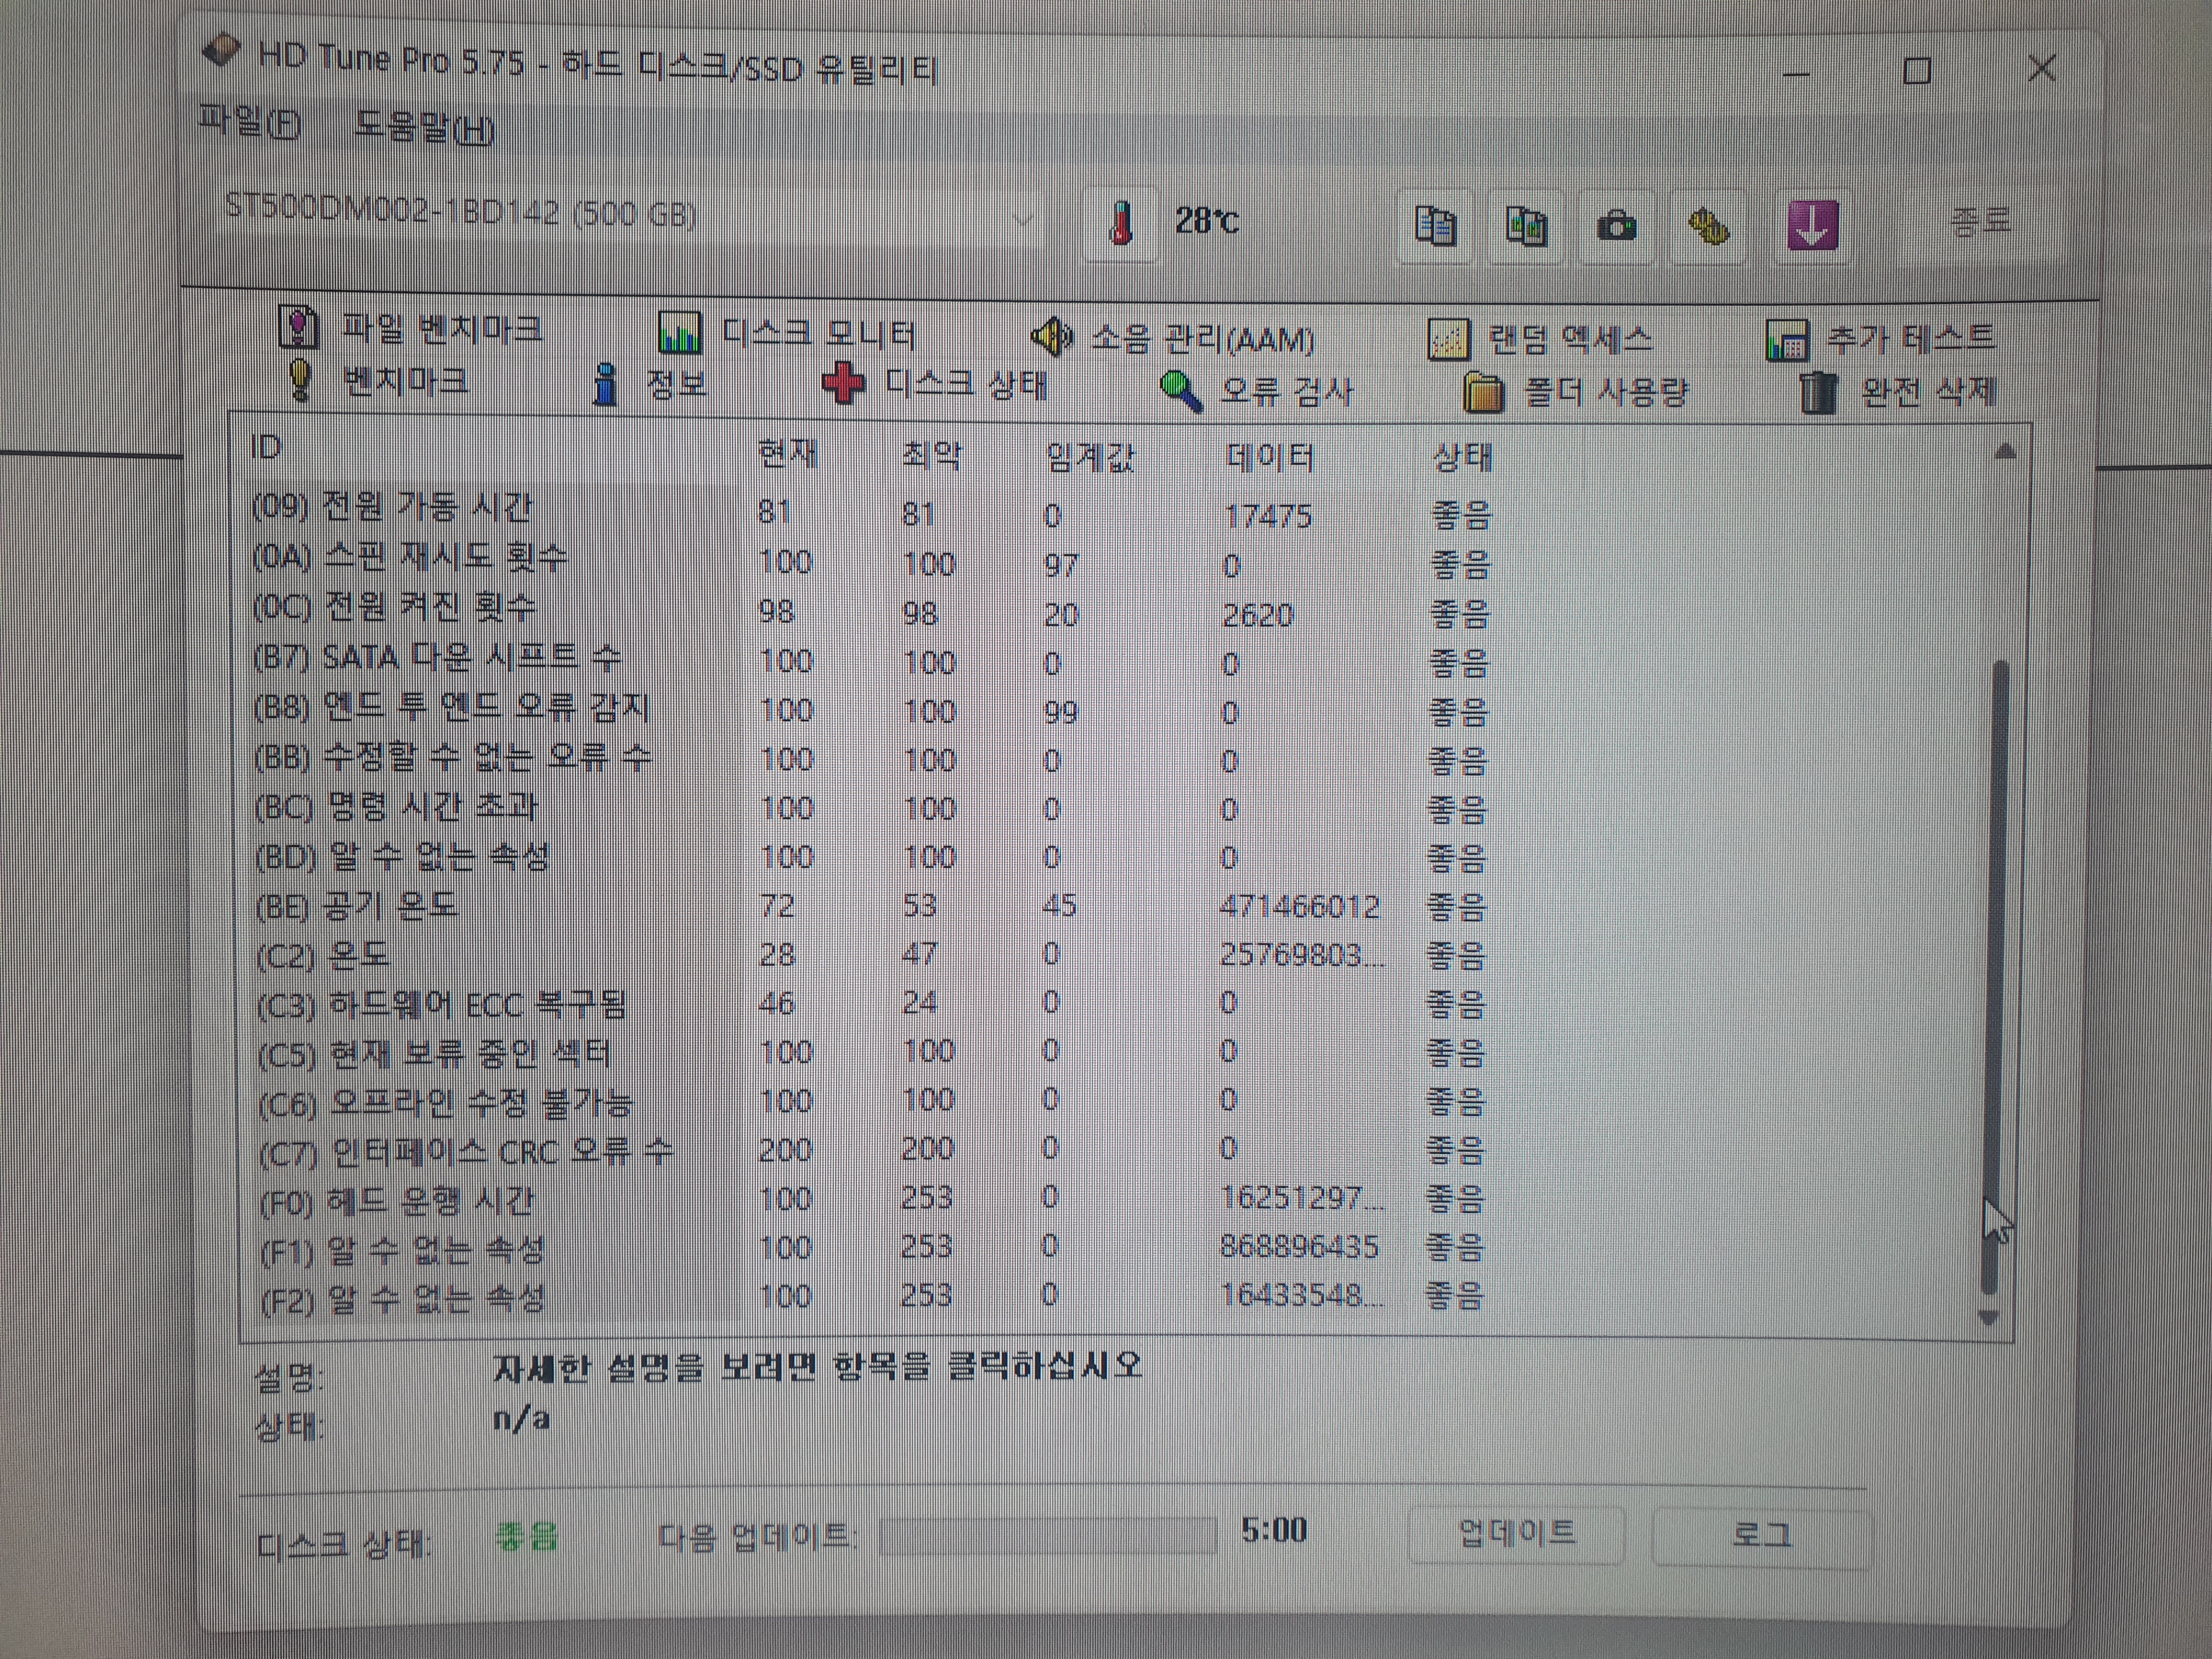Click the 임계값 column header
This screenshot has height=1659, width=2212.
click(x=1090, y=458)
